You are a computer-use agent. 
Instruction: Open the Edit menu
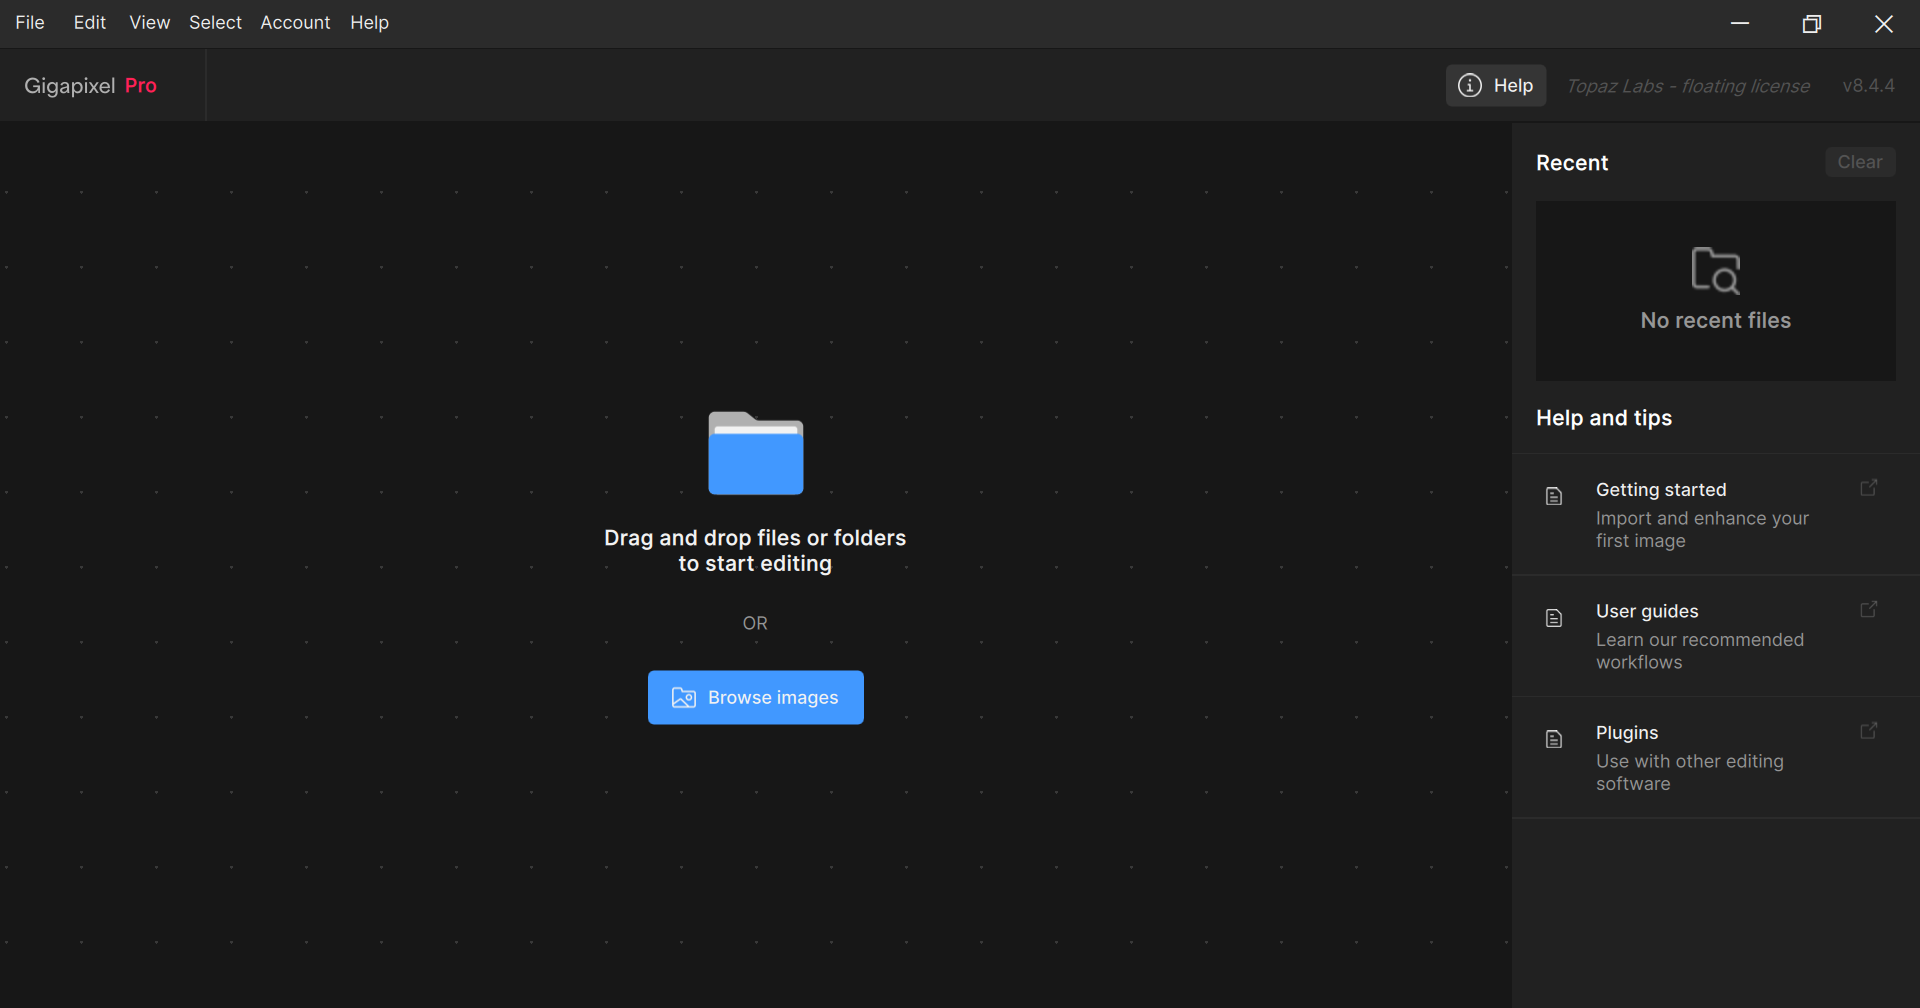pos(89,22)
